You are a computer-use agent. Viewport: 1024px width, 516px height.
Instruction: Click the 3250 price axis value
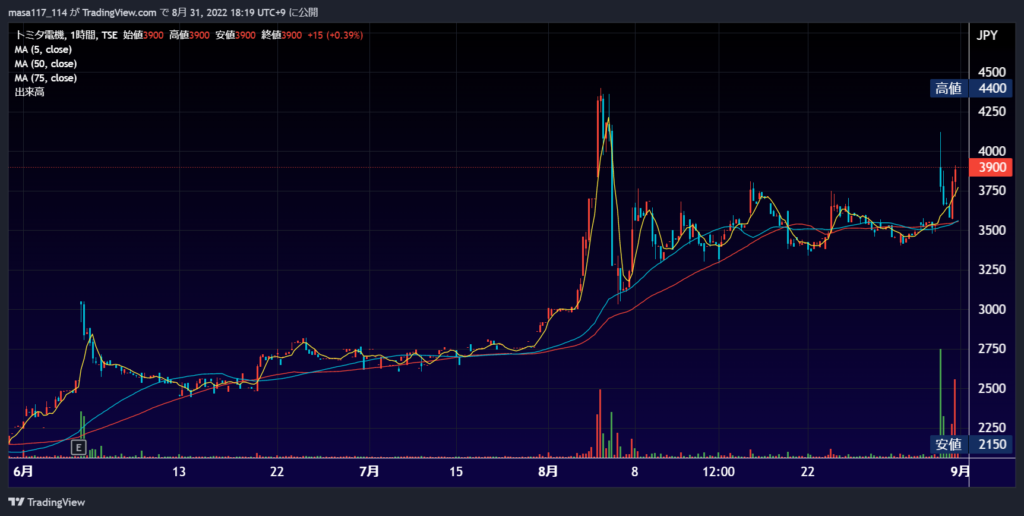coord(992,270)
